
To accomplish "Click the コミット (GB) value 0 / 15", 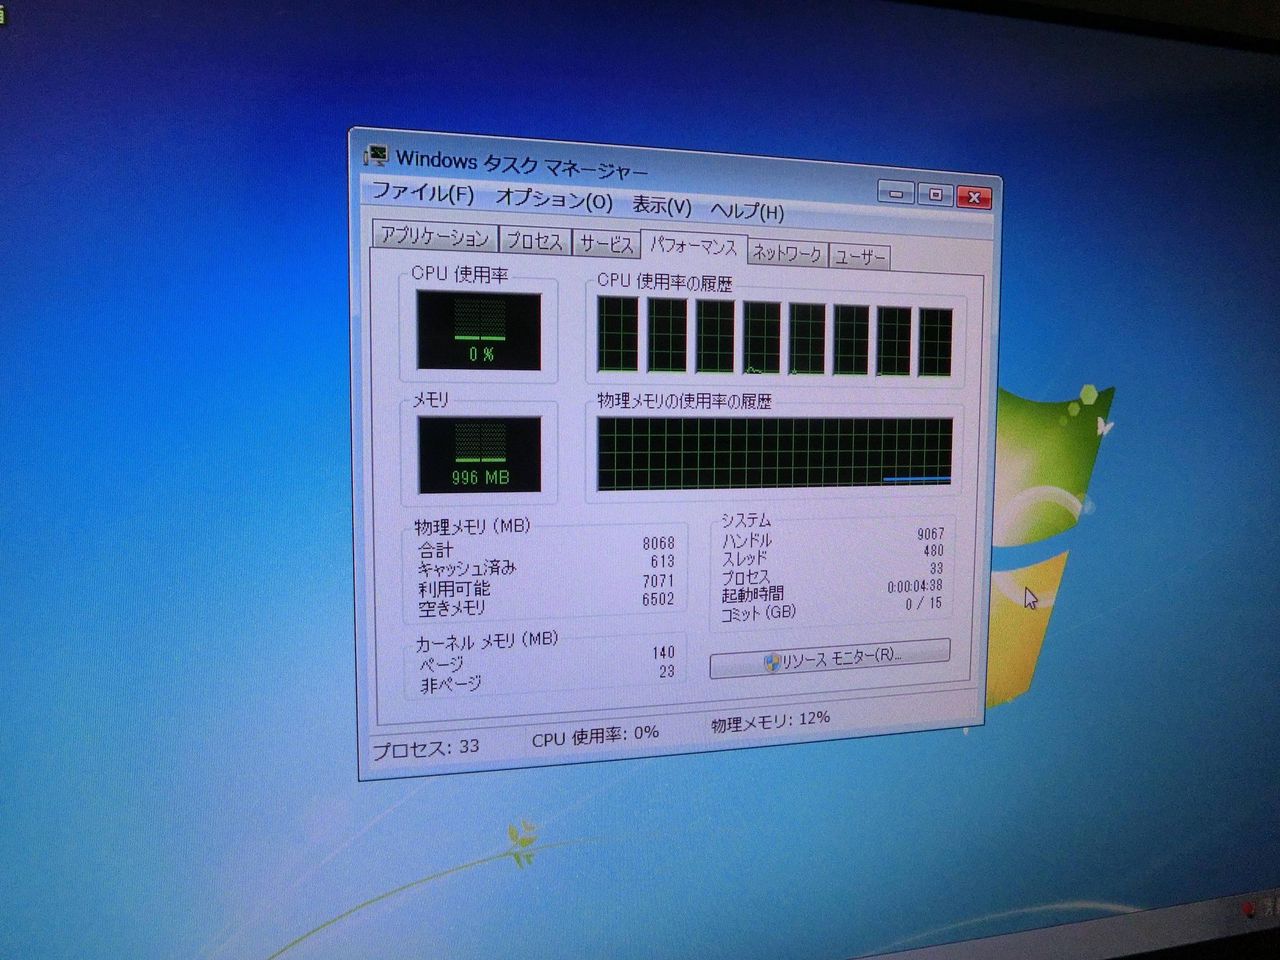I will coord(924,604).
